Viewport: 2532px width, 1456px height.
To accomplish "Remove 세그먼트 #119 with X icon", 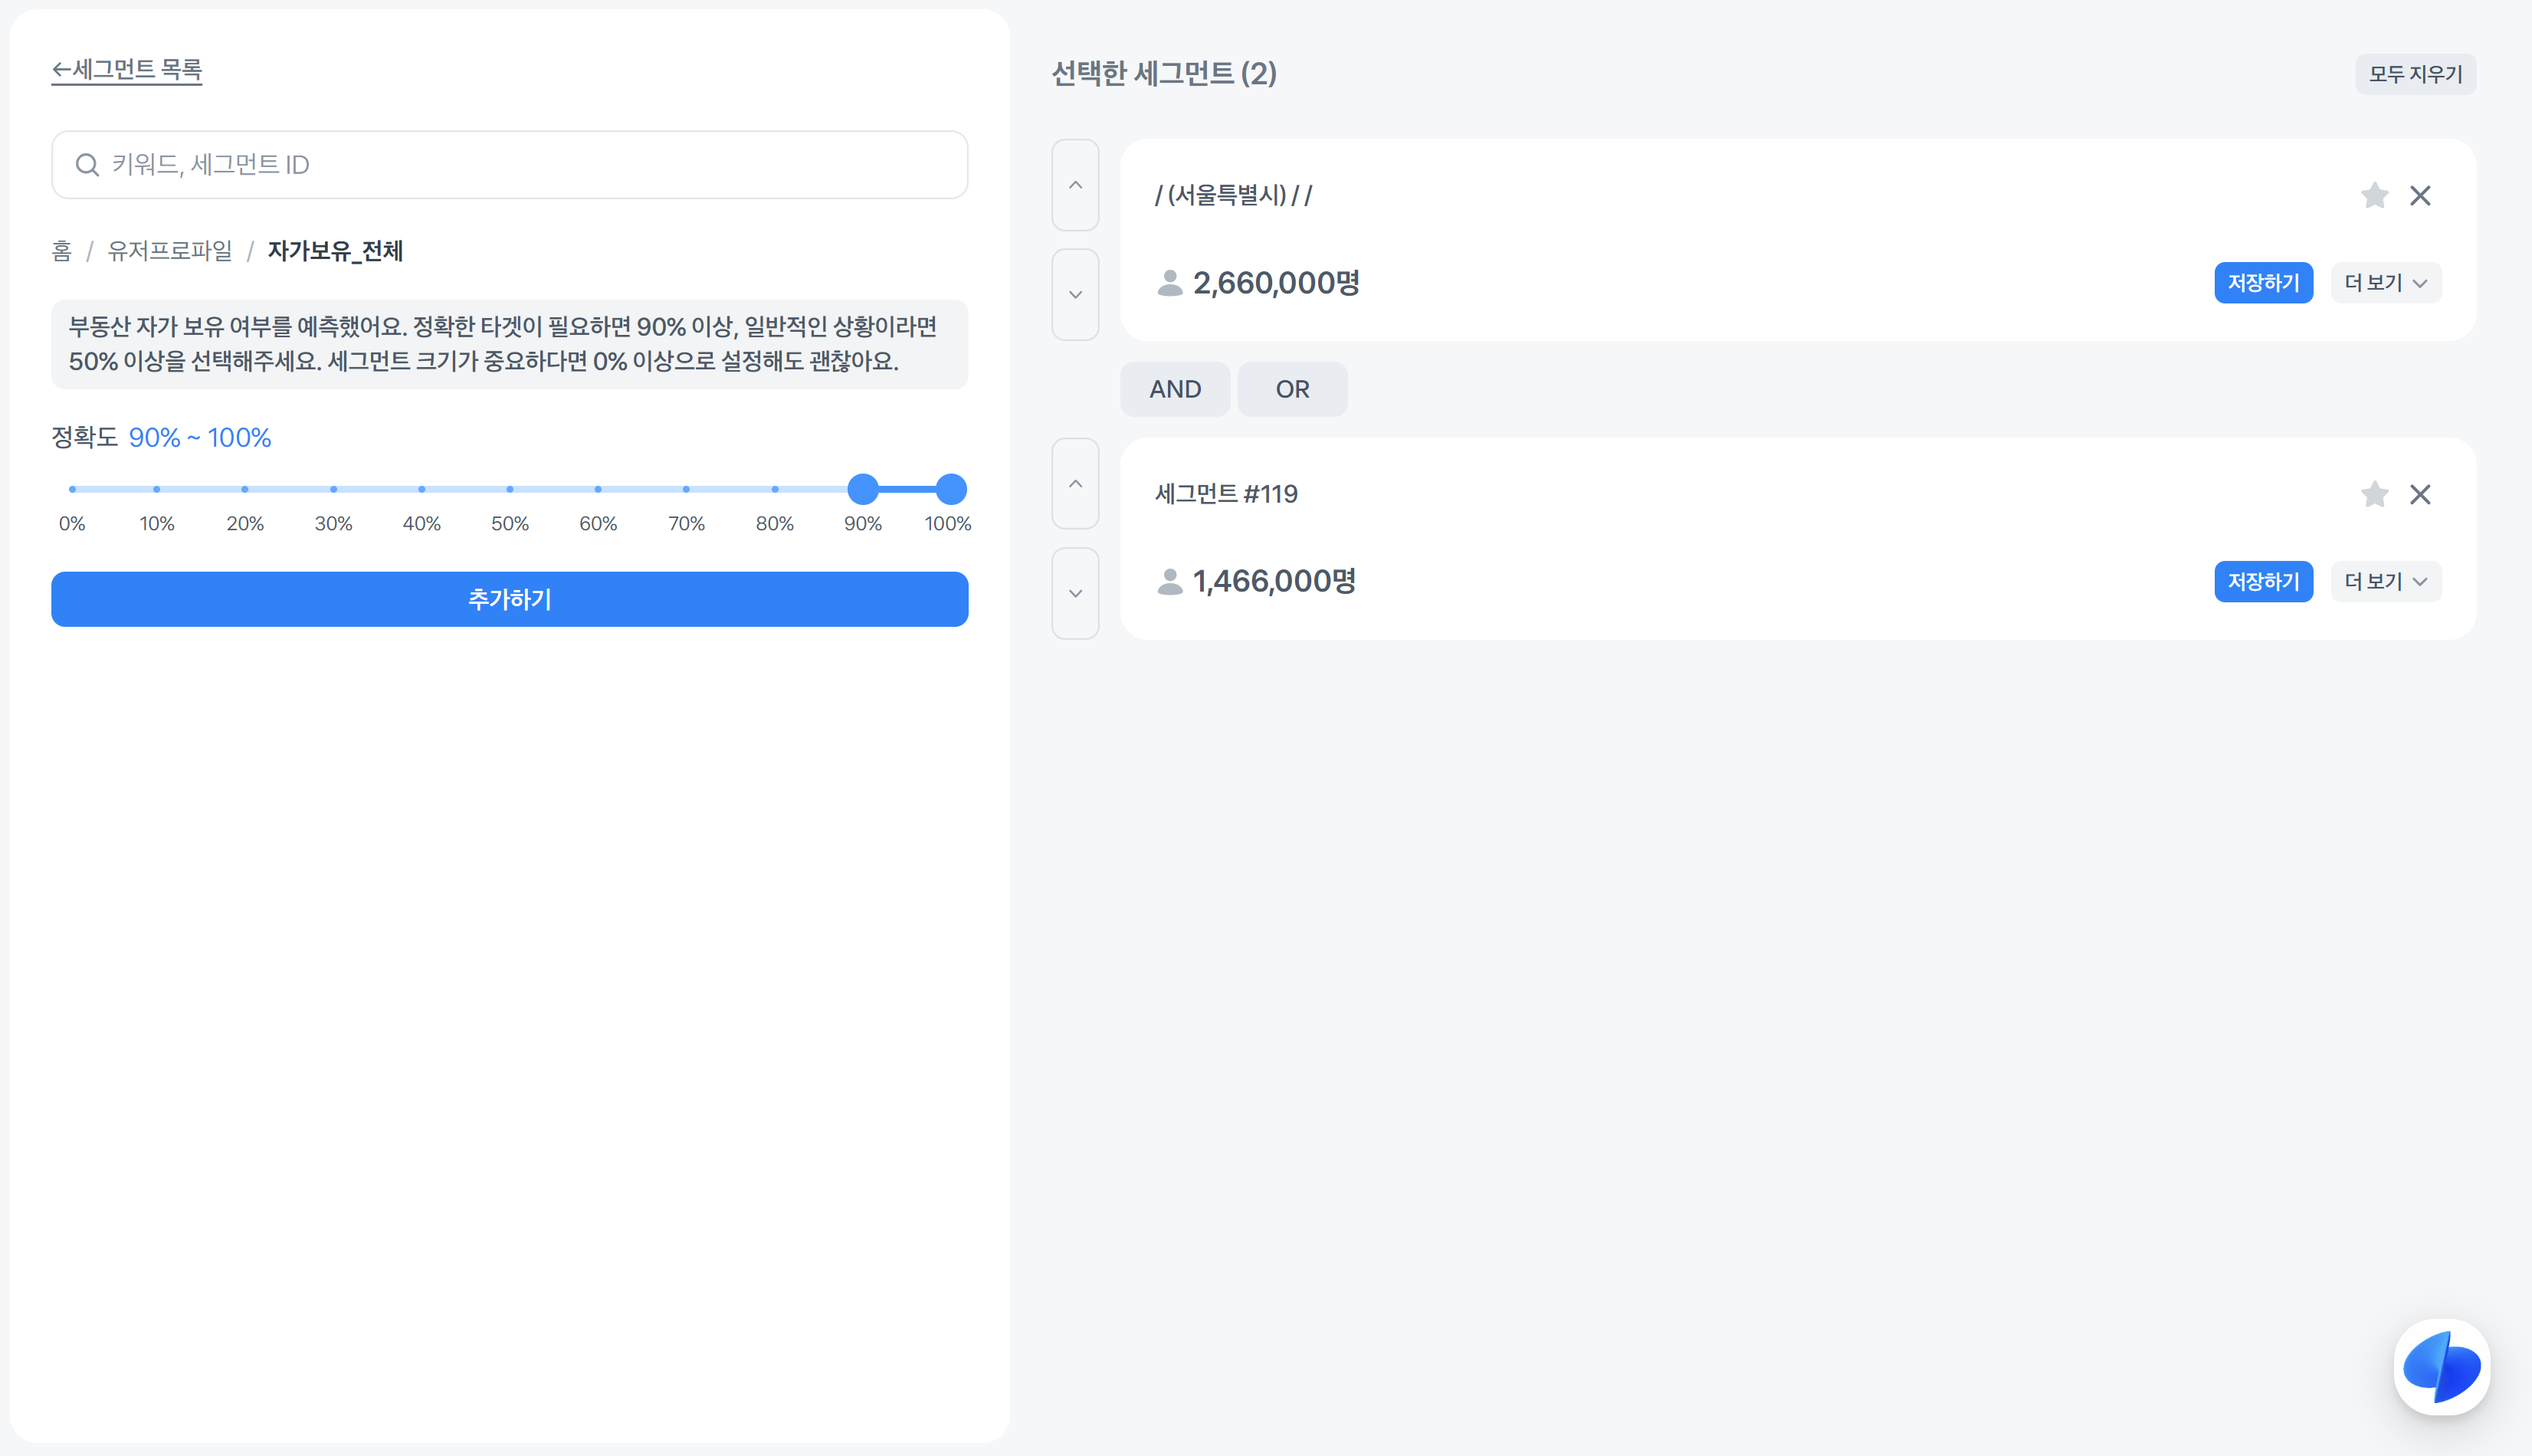I will pyautogui.click(x=2419, y=494).
